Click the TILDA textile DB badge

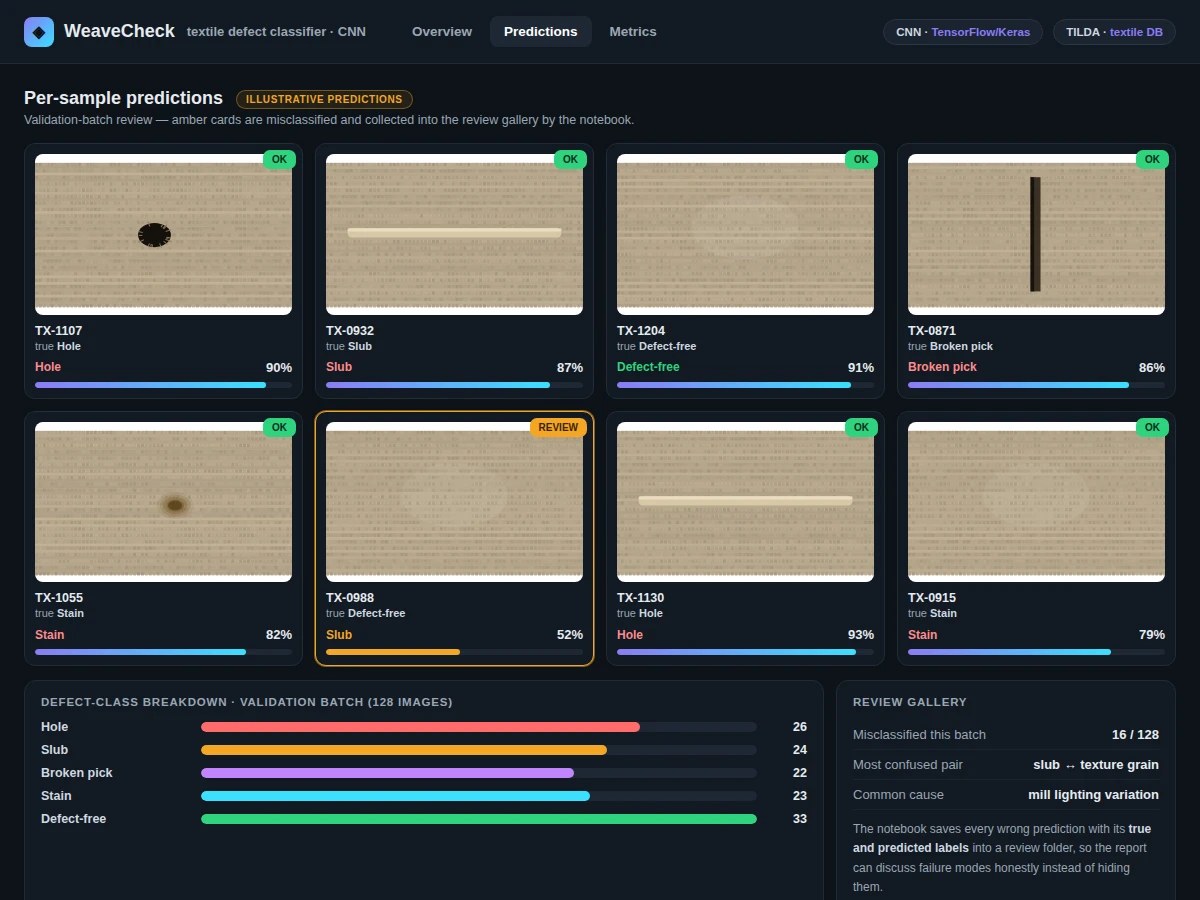(1114, 32)
